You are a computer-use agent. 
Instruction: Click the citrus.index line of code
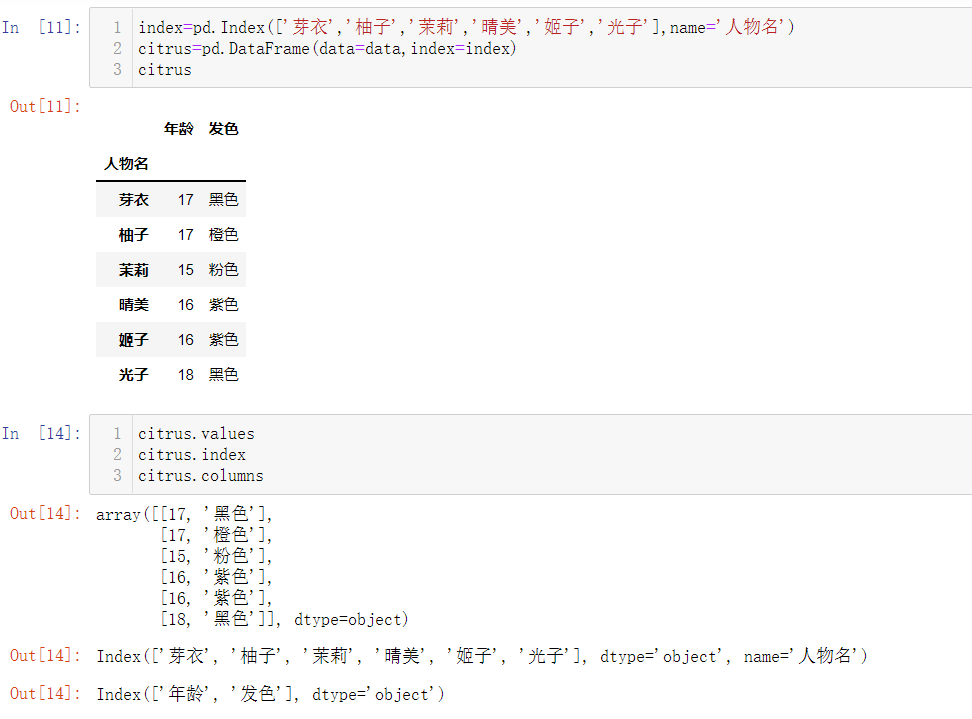pyautogui.click(x=192, y=454)
